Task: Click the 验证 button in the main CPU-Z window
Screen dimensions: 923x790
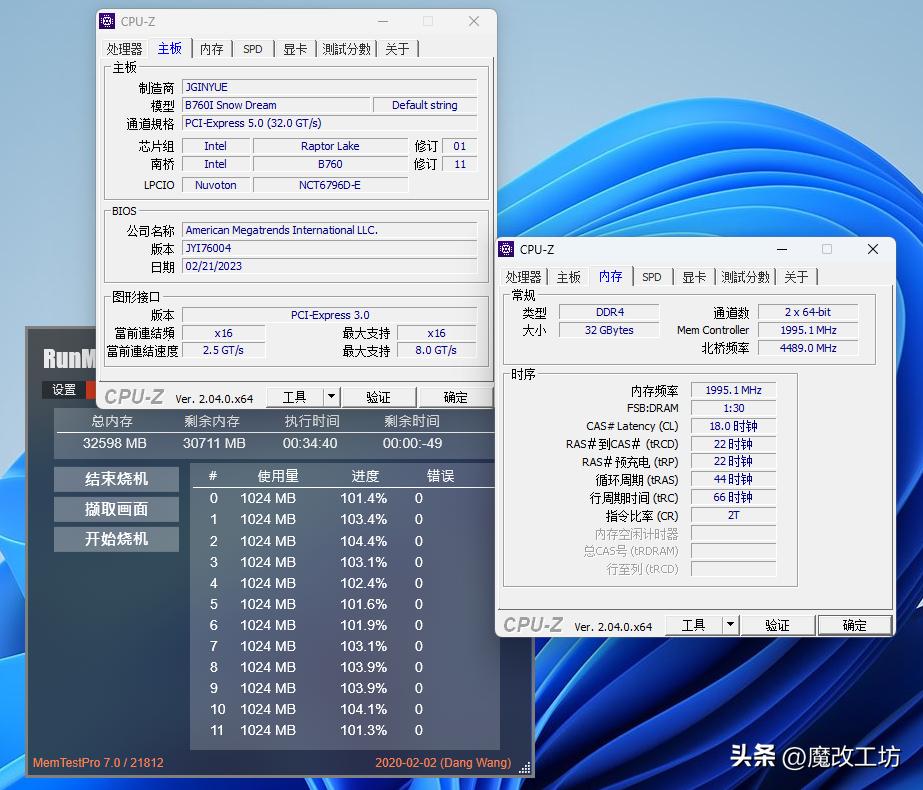Action: (x=379, y=397)
